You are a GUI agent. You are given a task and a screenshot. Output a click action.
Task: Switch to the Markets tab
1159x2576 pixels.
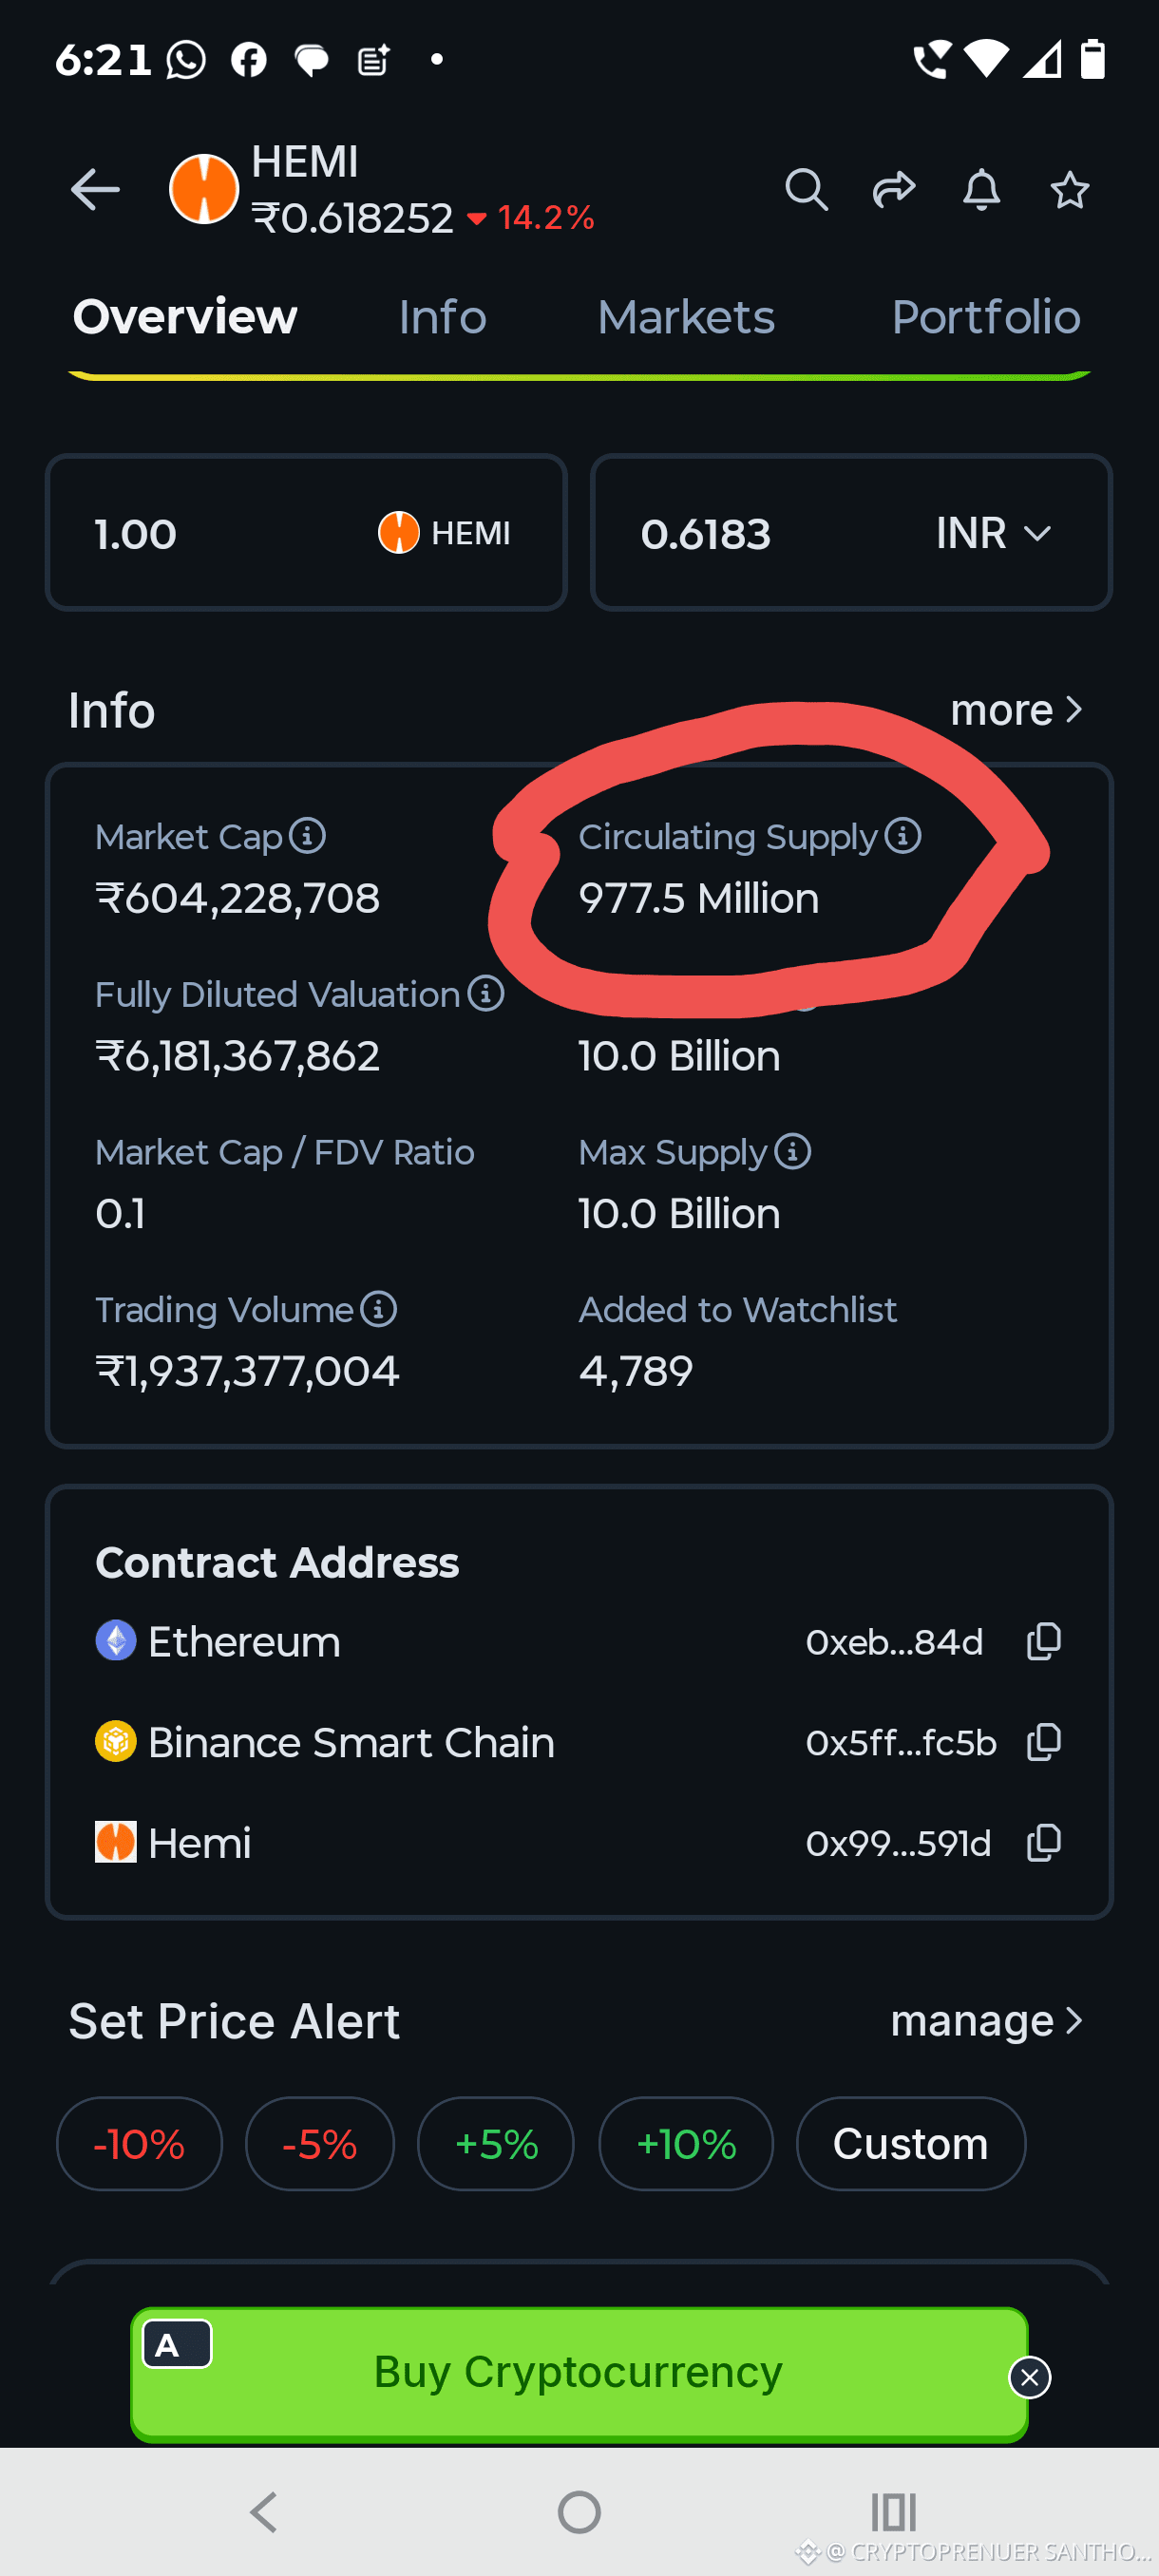point(686,317)
